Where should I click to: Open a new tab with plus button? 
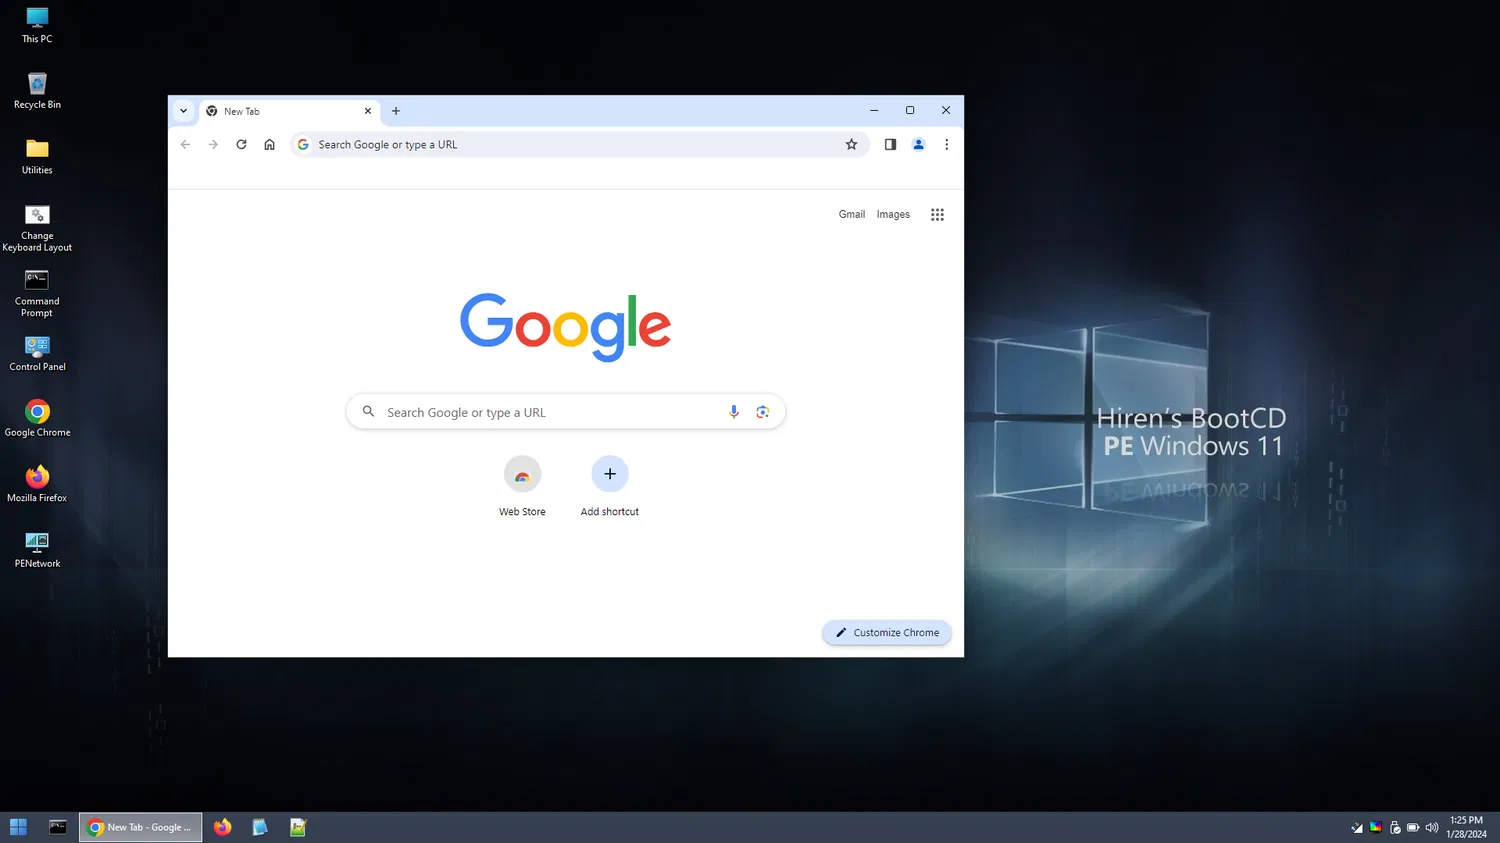(396, 111)
